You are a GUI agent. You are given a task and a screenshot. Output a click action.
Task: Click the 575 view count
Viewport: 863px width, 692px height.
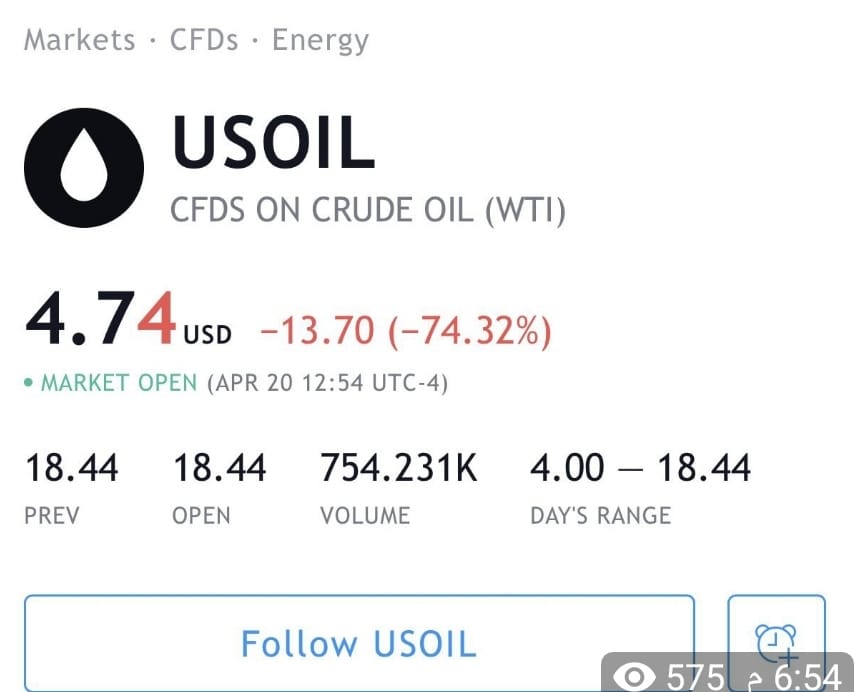click(x=696, y=677)
